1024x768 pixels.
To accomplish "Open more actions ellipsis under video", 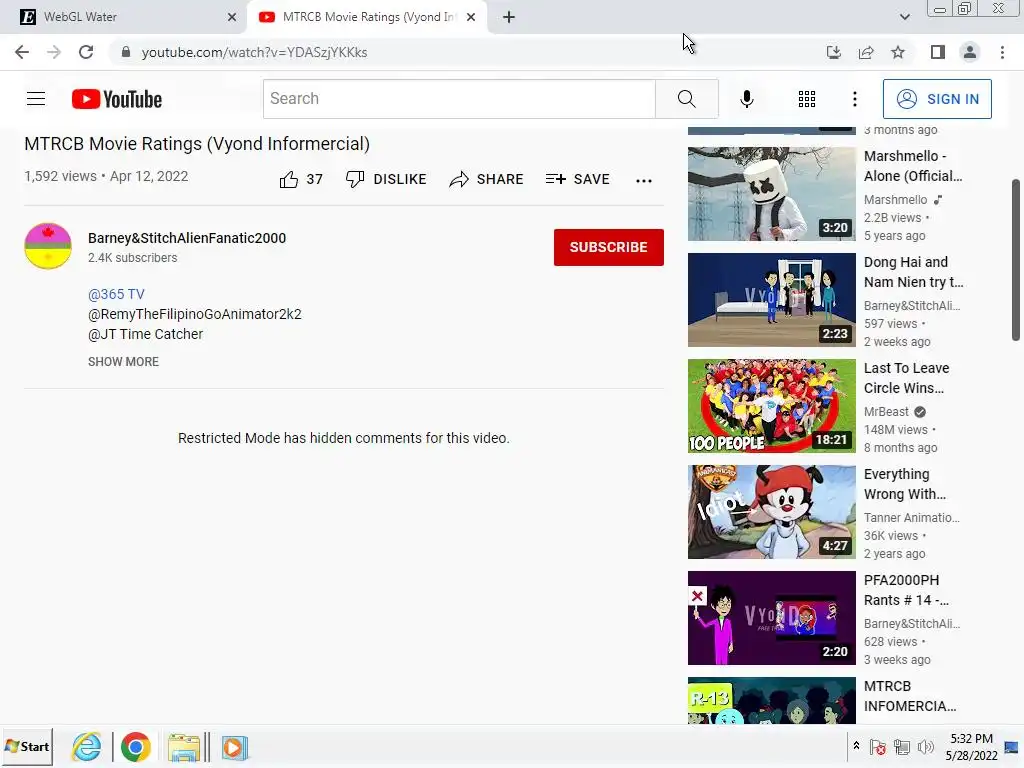I will coord(643,181).
